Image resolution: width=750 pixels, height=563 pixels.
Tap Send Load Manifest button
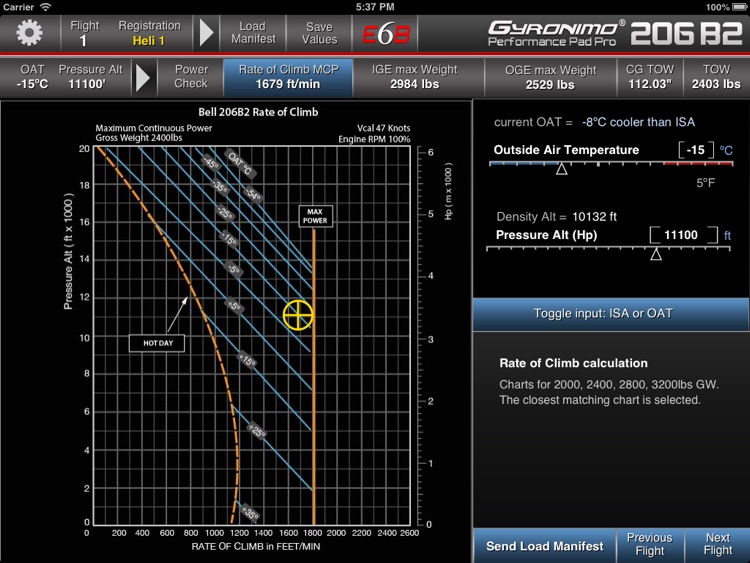[544, 546]
